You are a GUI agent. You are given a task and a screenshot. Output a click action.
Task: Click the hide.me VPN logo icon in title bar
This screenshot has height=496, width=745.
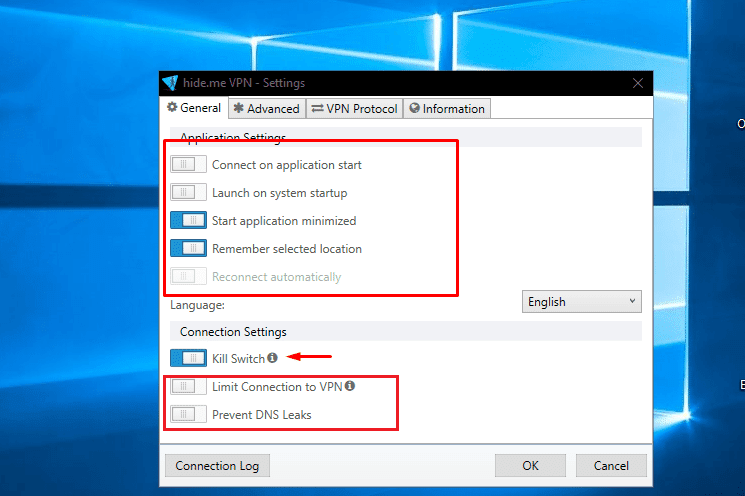click(x=170, y=83)
